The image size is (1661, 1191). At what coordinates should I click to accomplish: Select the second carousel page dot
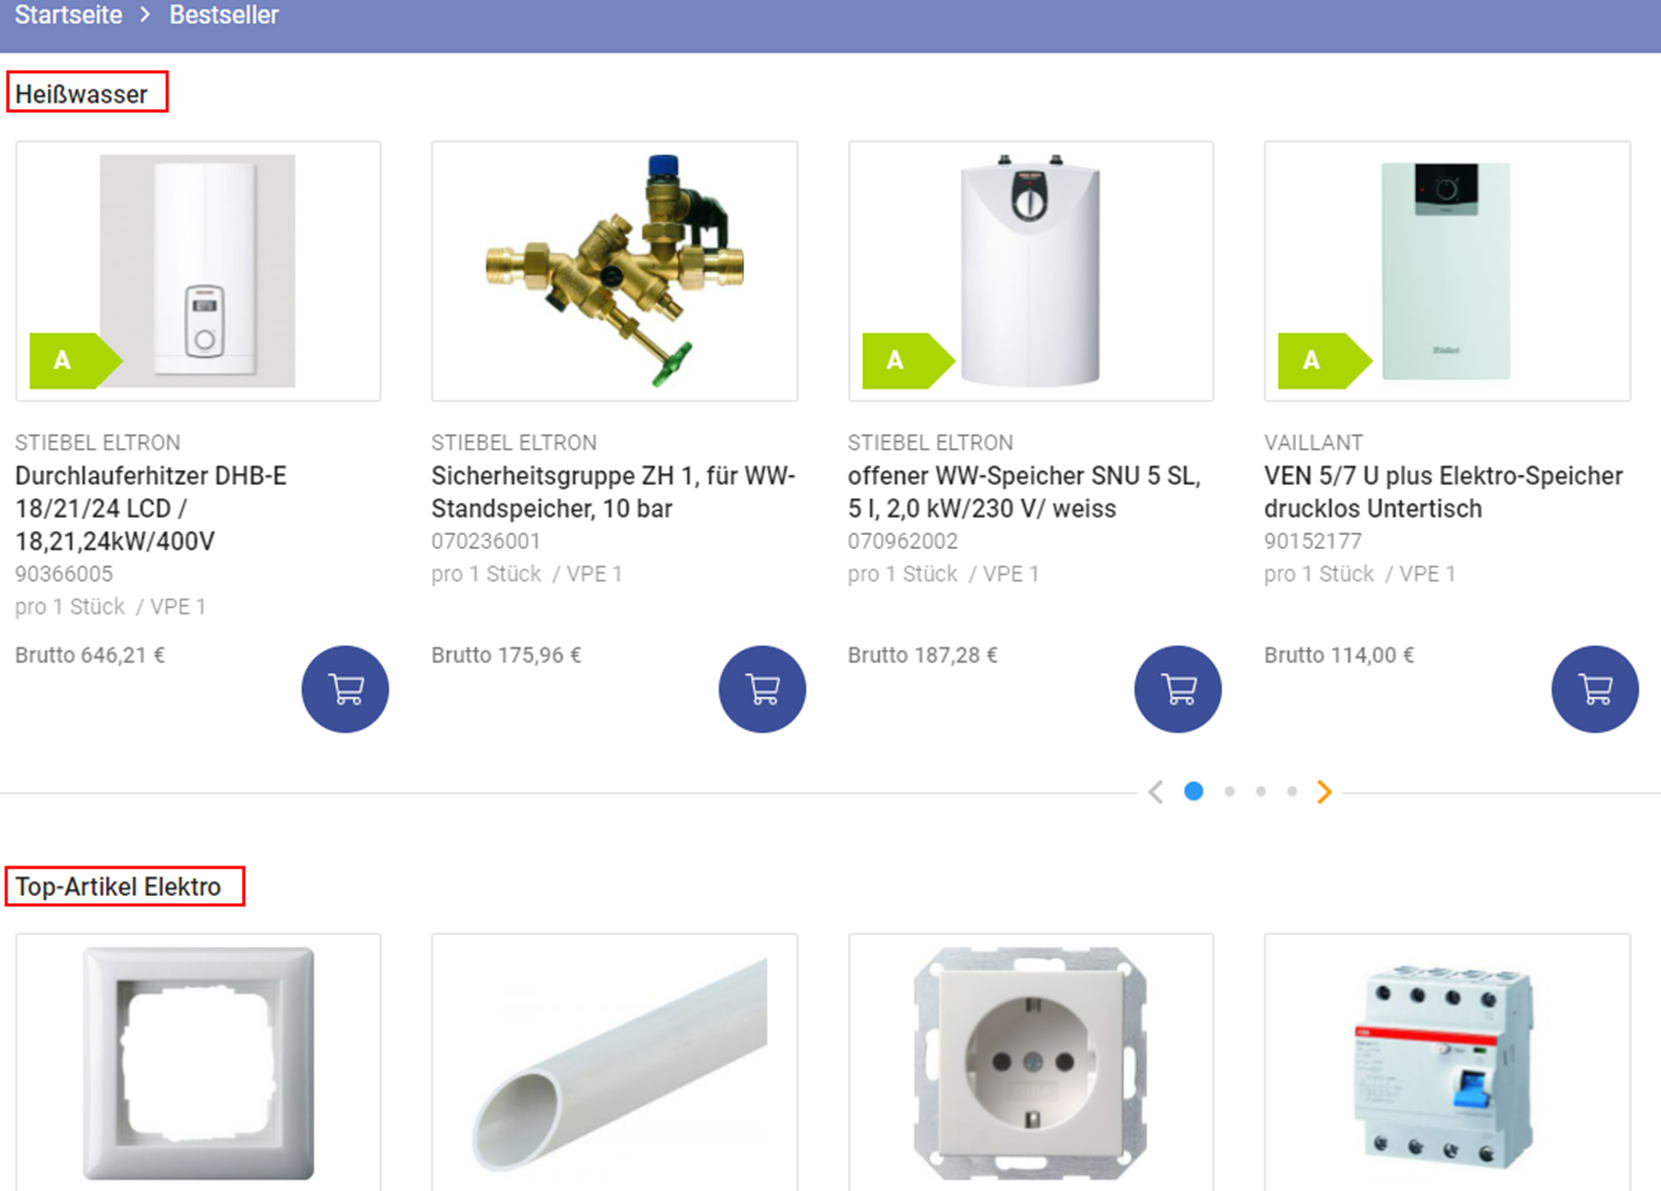1229,791
